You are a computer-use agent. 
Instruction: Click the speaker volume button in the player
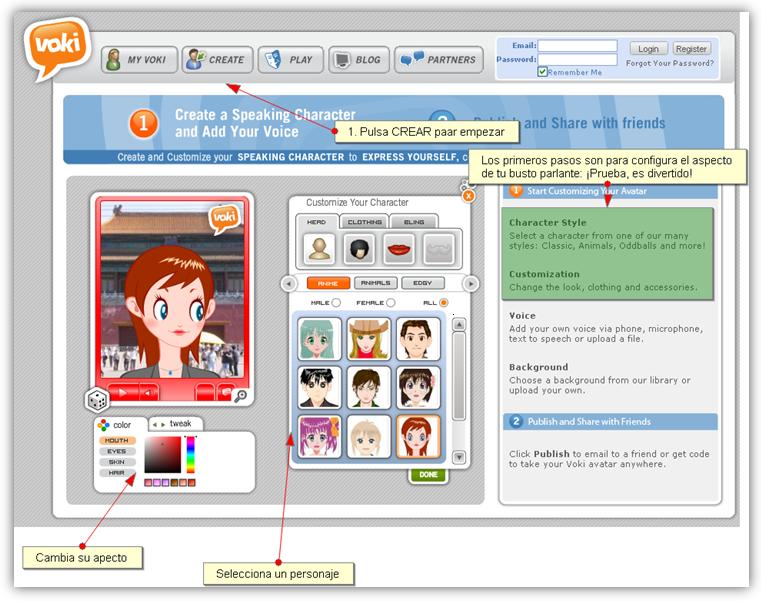tap(149, 392)
